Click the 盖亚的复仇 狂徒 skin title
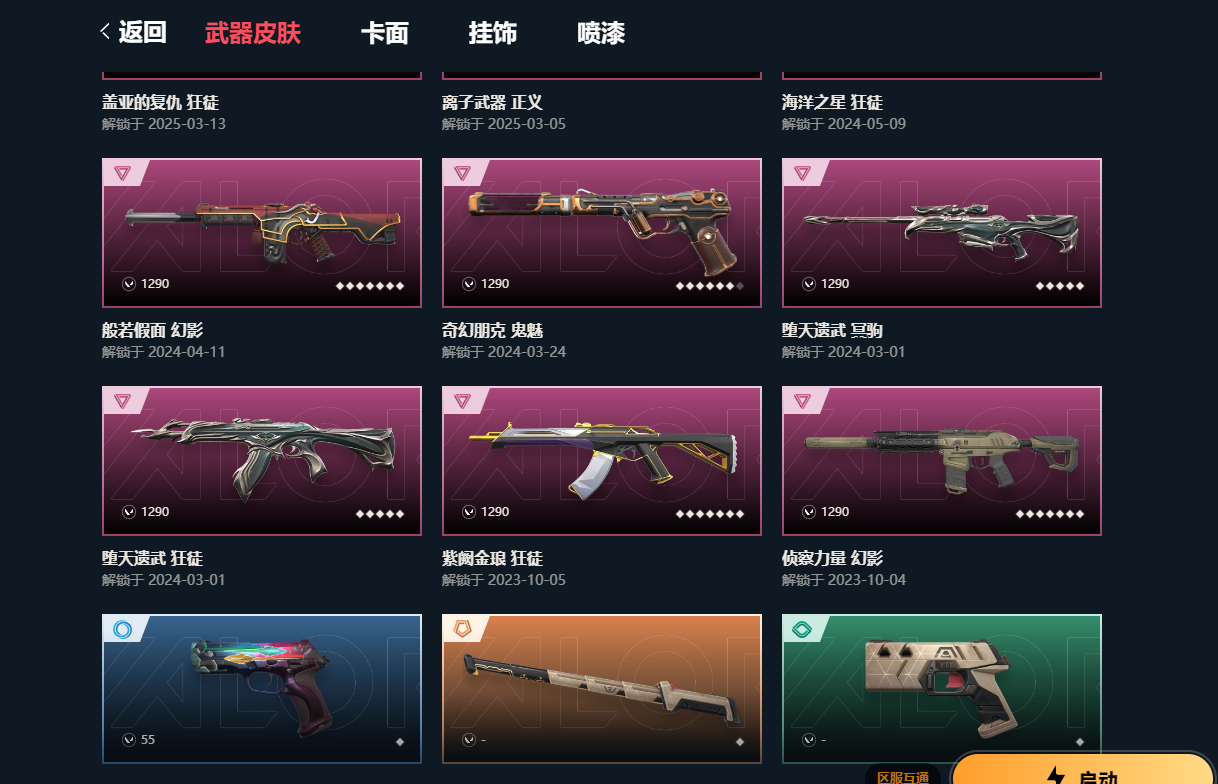The width and height of the screenshot is (1218, 784). pos(160,103)
